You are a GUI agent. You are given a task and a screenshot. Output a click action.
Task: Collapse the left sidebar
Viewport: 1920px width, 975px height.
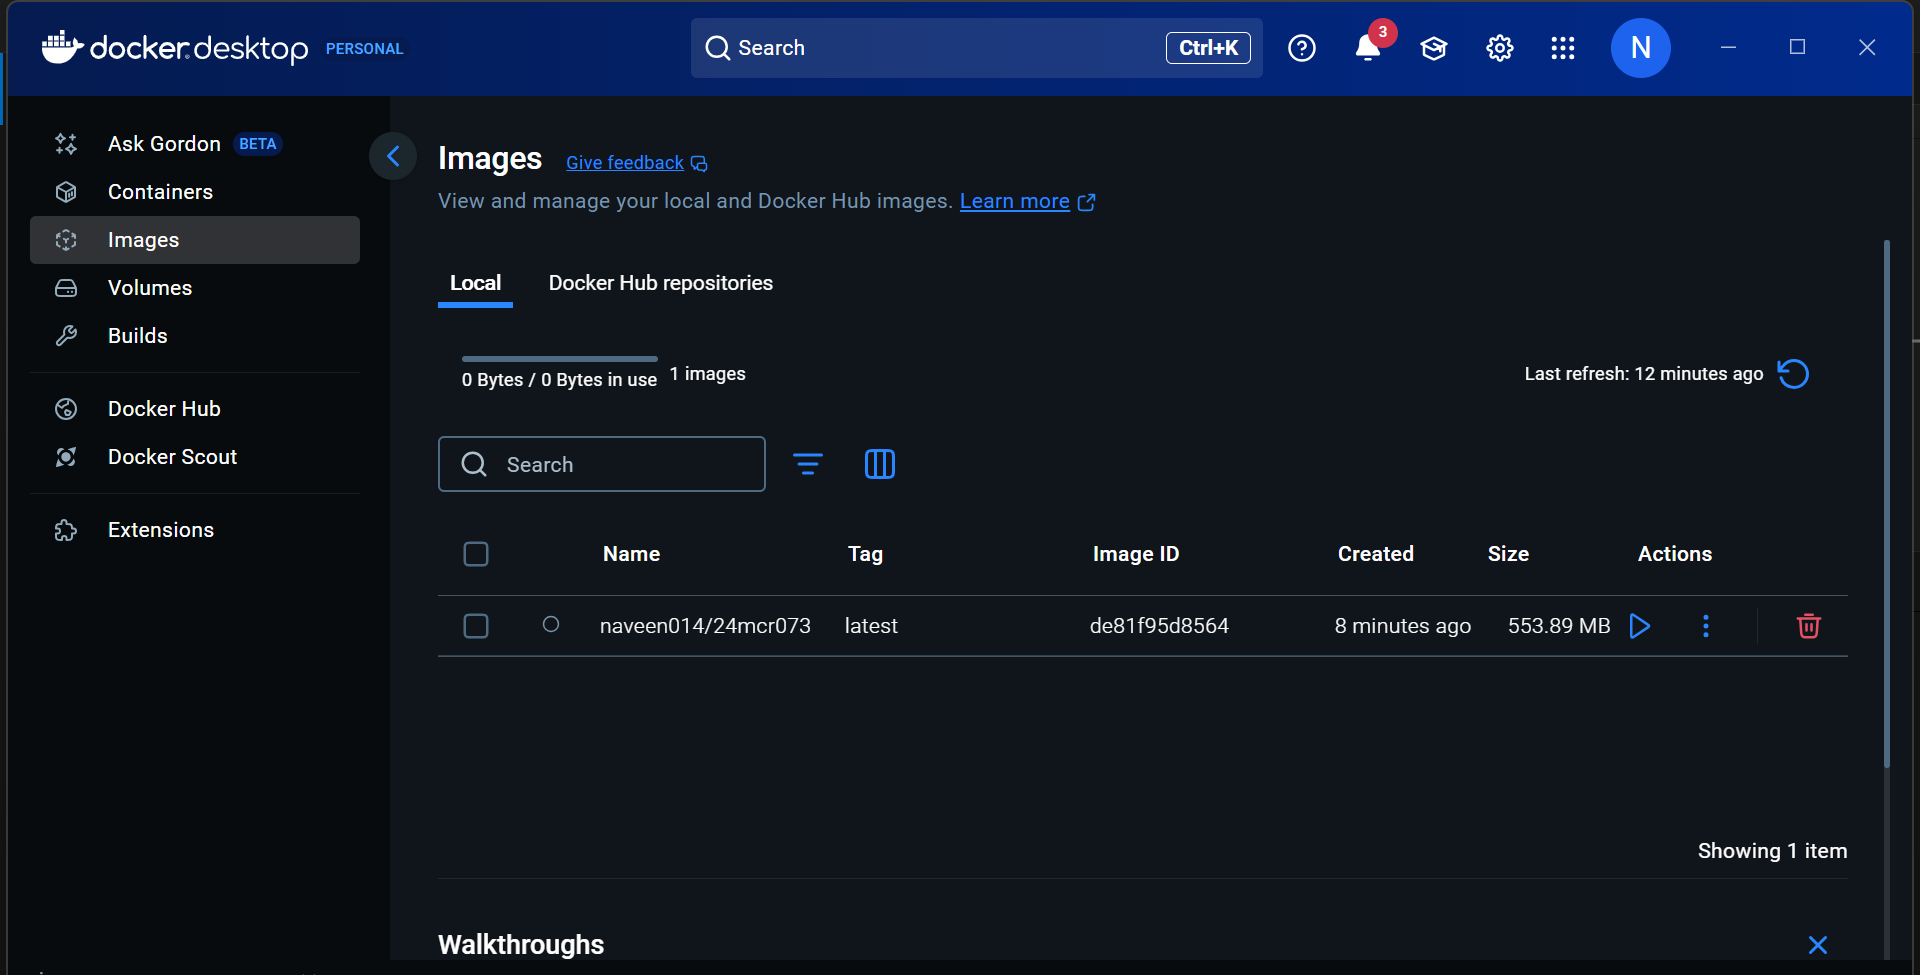click(393, 156)
